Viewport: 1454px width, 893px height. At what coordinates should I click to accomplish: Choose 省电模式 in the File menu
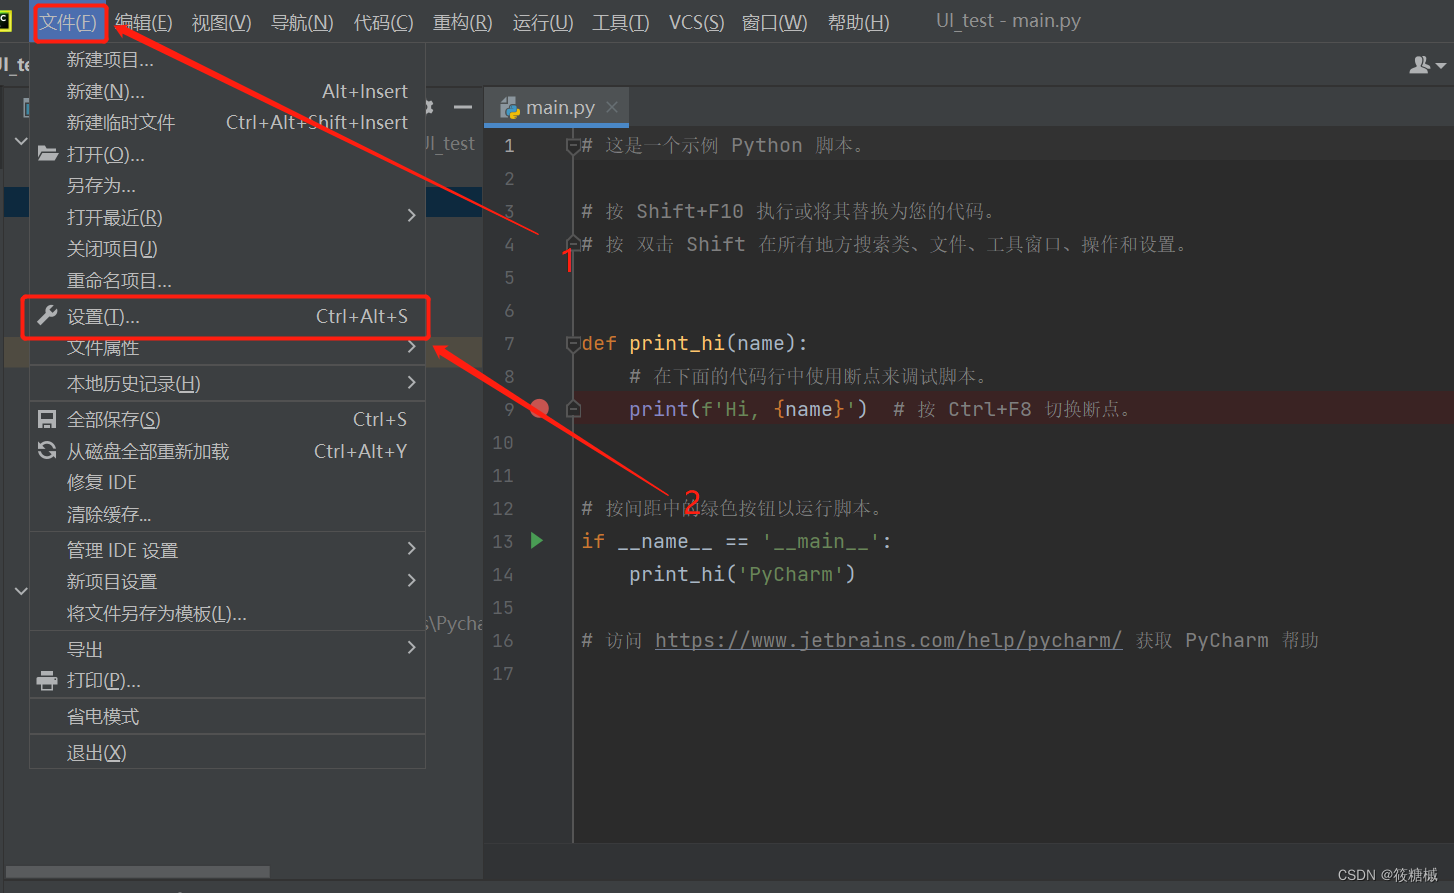click(100, 715)
